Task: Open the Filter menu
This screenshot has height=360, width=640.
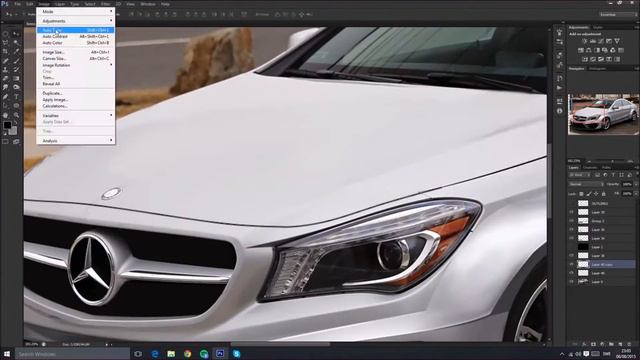Action: pyautogui.click(x=105, y=4)
